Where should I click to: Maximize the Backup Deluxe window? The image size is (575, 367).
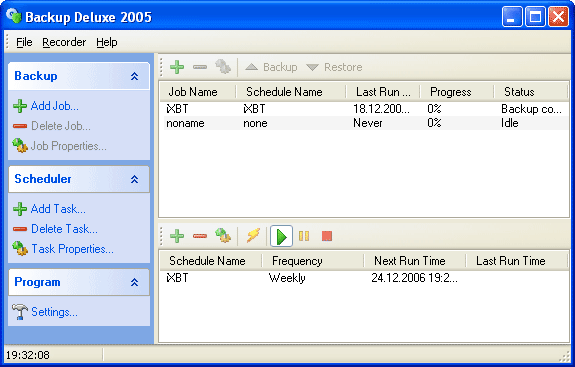[x=535, y=17]
